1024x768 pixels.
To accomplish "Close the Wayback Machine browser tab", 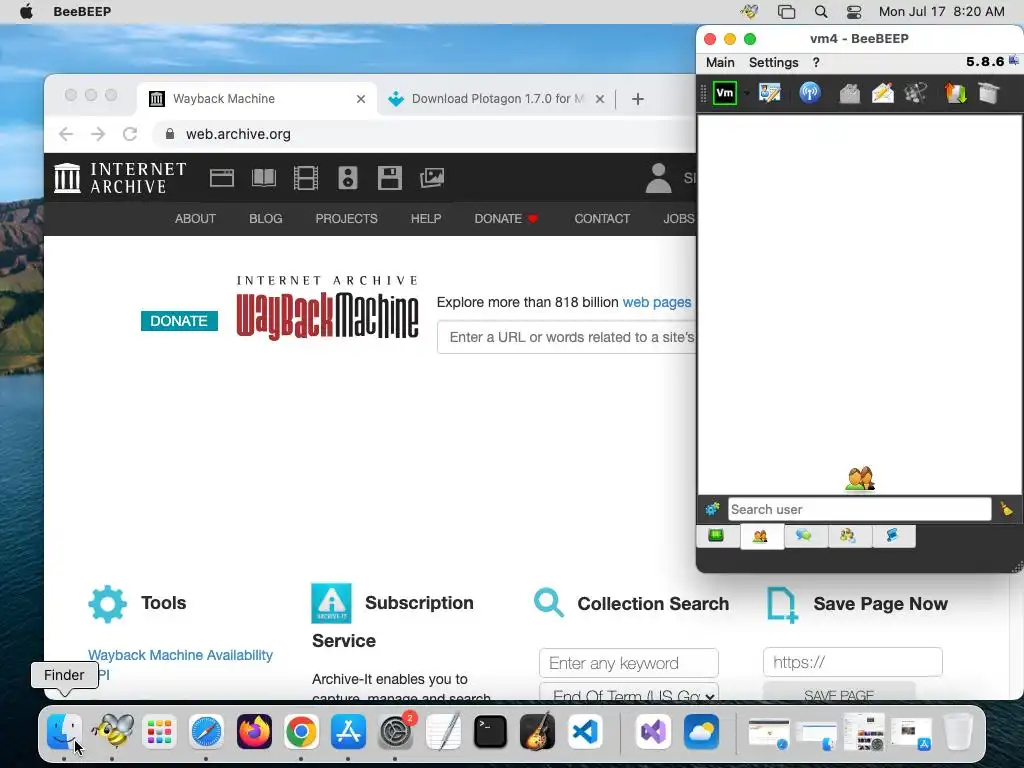I will (x=360, y=99).
